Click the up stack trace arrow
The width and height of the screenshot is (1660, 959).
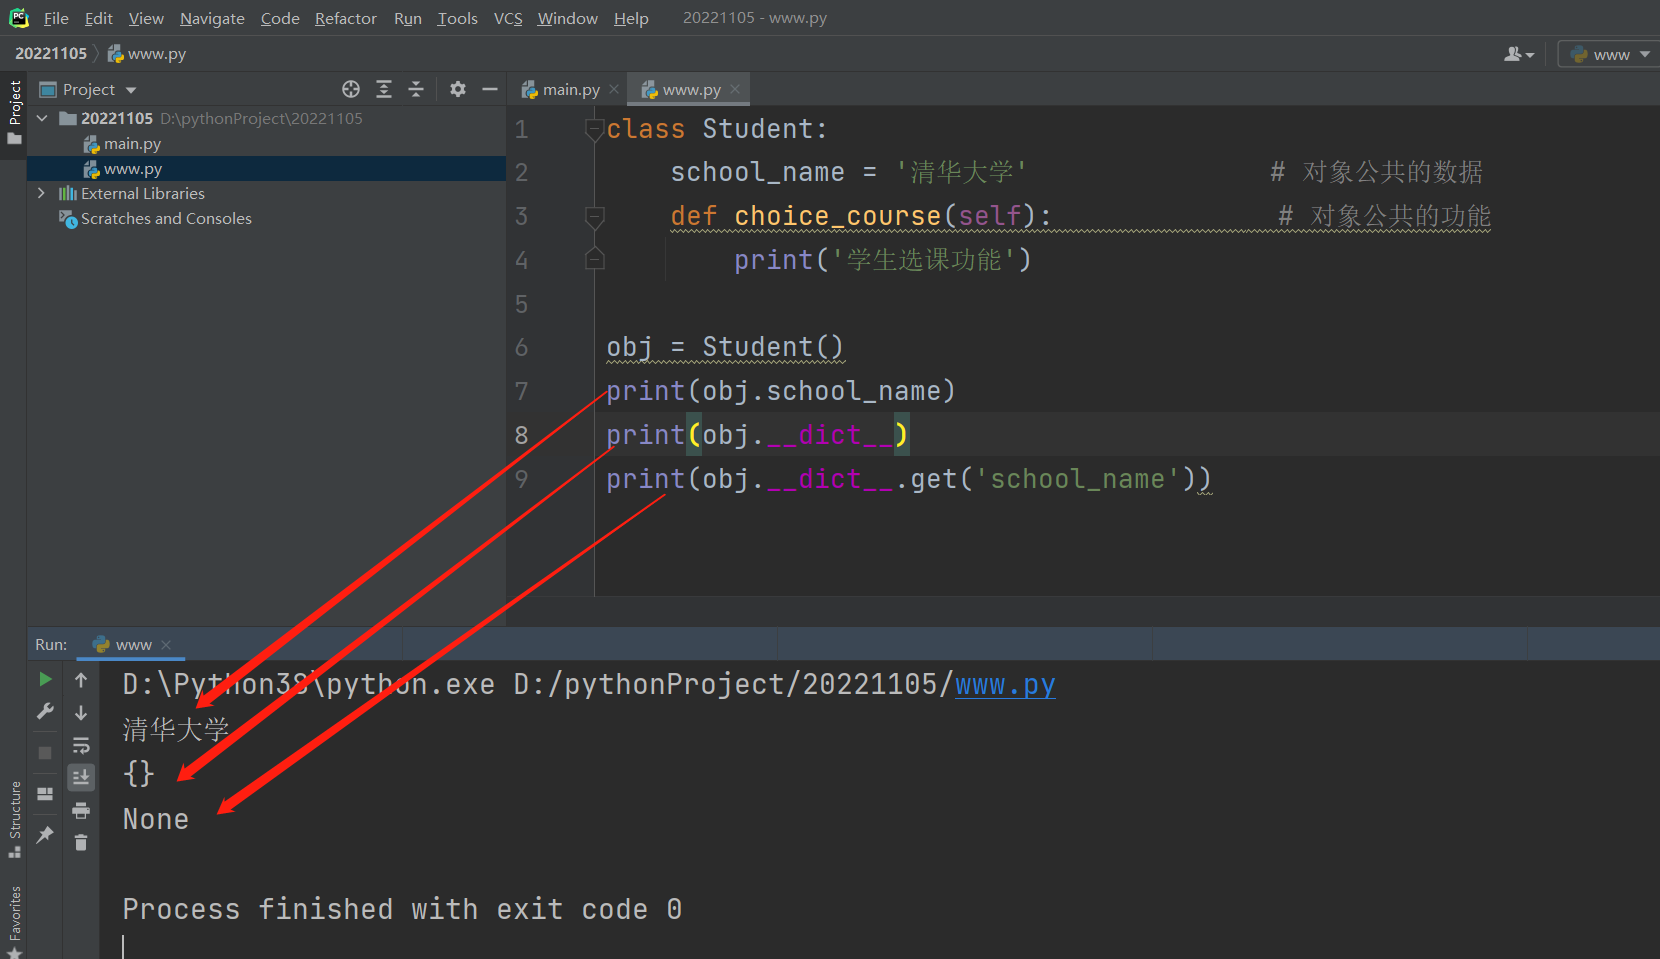pos(81,680)
